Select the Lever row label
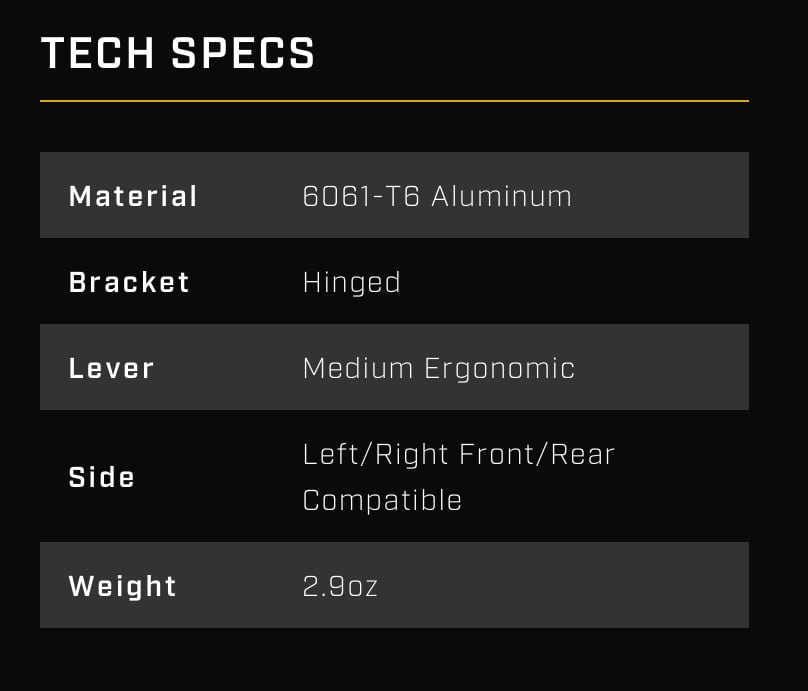This screenshot has width=808, height=691. (x=111, y=368)
